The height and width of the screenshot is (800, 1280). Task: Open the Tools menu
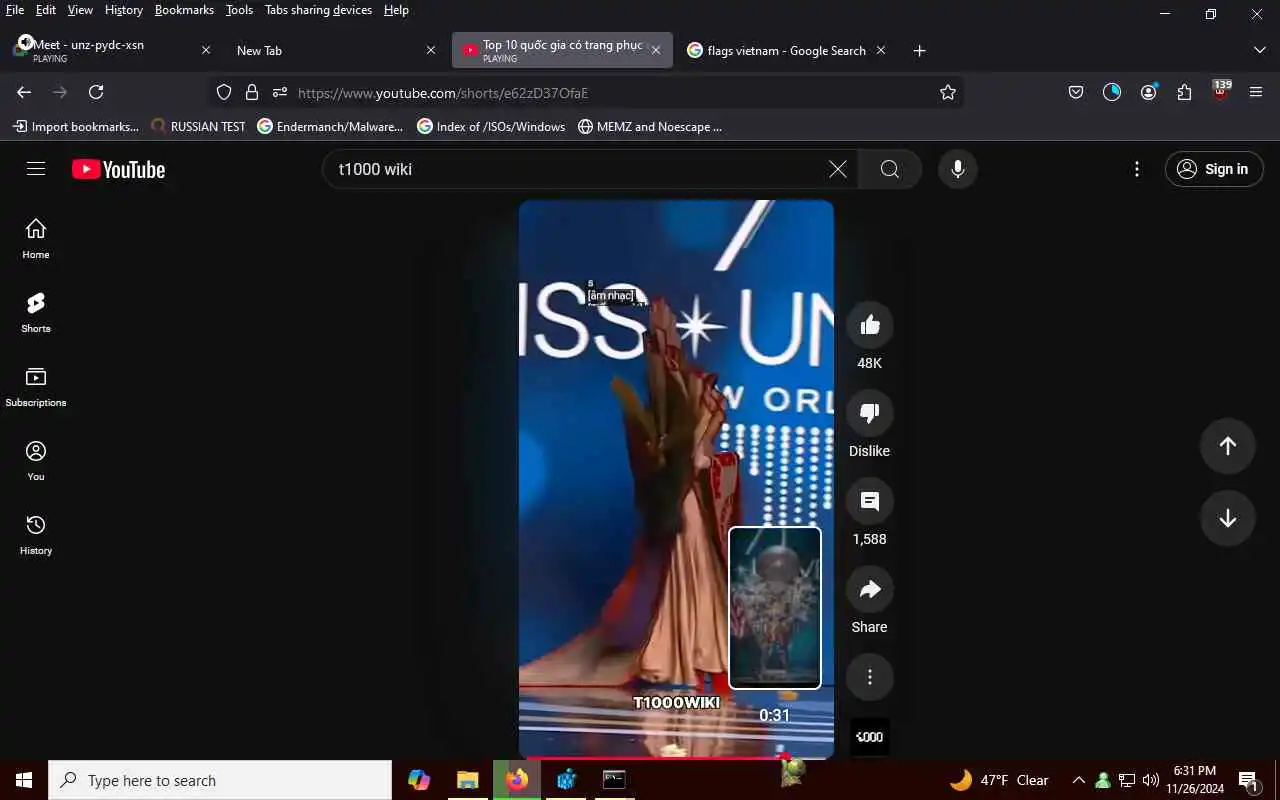(x=239, y=10)
